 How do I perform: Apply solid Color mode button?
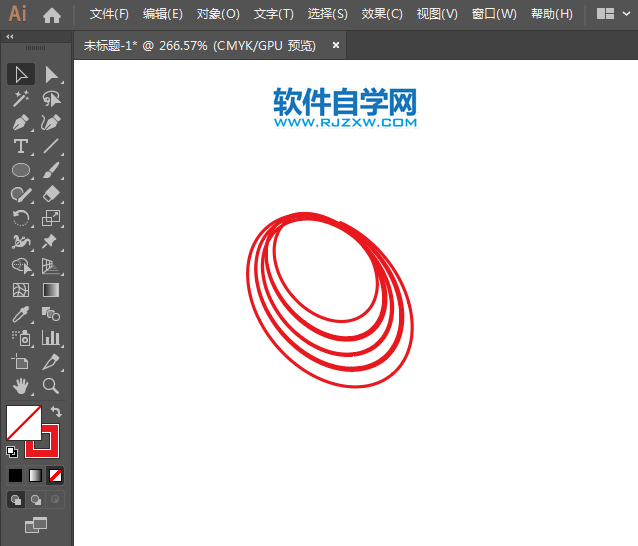pyautogui.click(x=15, y=475)
